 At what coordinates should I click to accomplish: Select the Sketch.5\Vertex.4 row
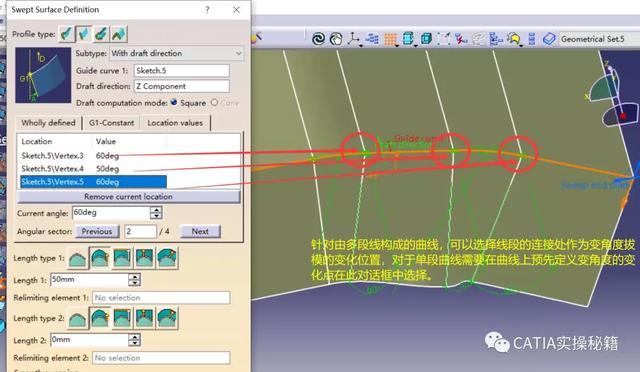(x=93, y=169)
